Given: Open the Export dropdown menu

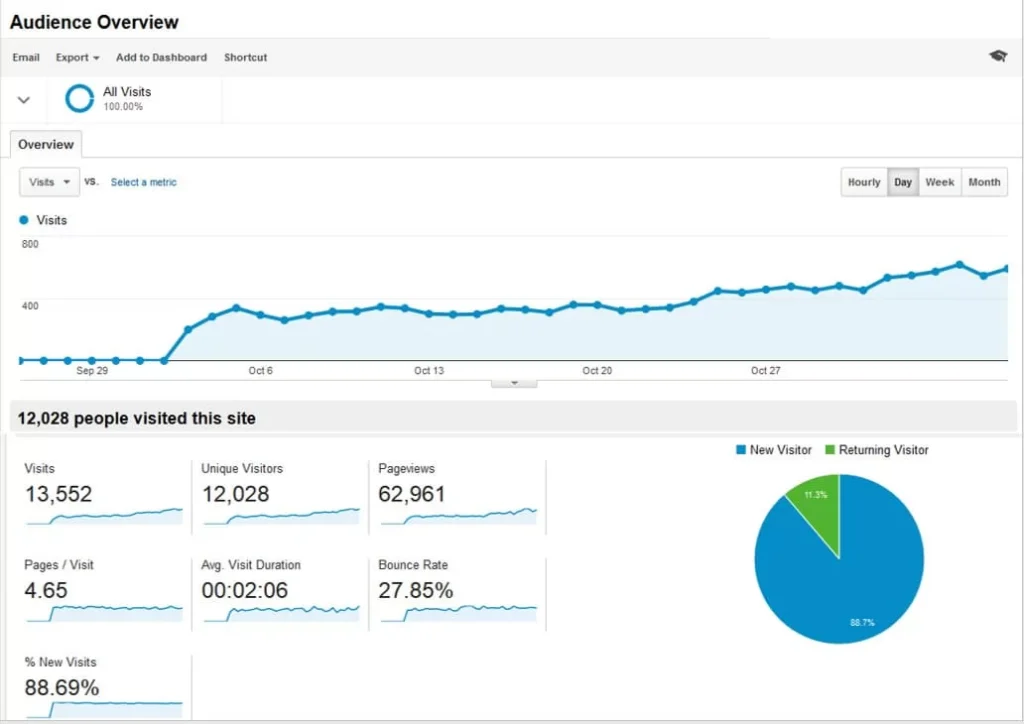Looking at the screenshot, I should point(77,58).
